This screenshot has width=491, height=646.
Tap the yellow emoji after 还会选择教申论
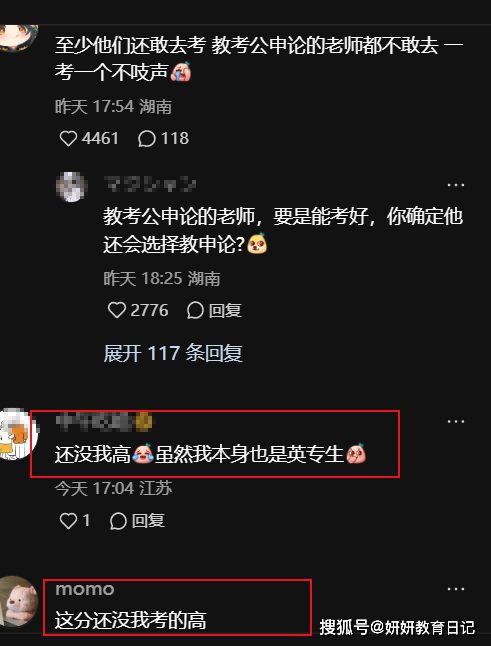click(257, 244)
